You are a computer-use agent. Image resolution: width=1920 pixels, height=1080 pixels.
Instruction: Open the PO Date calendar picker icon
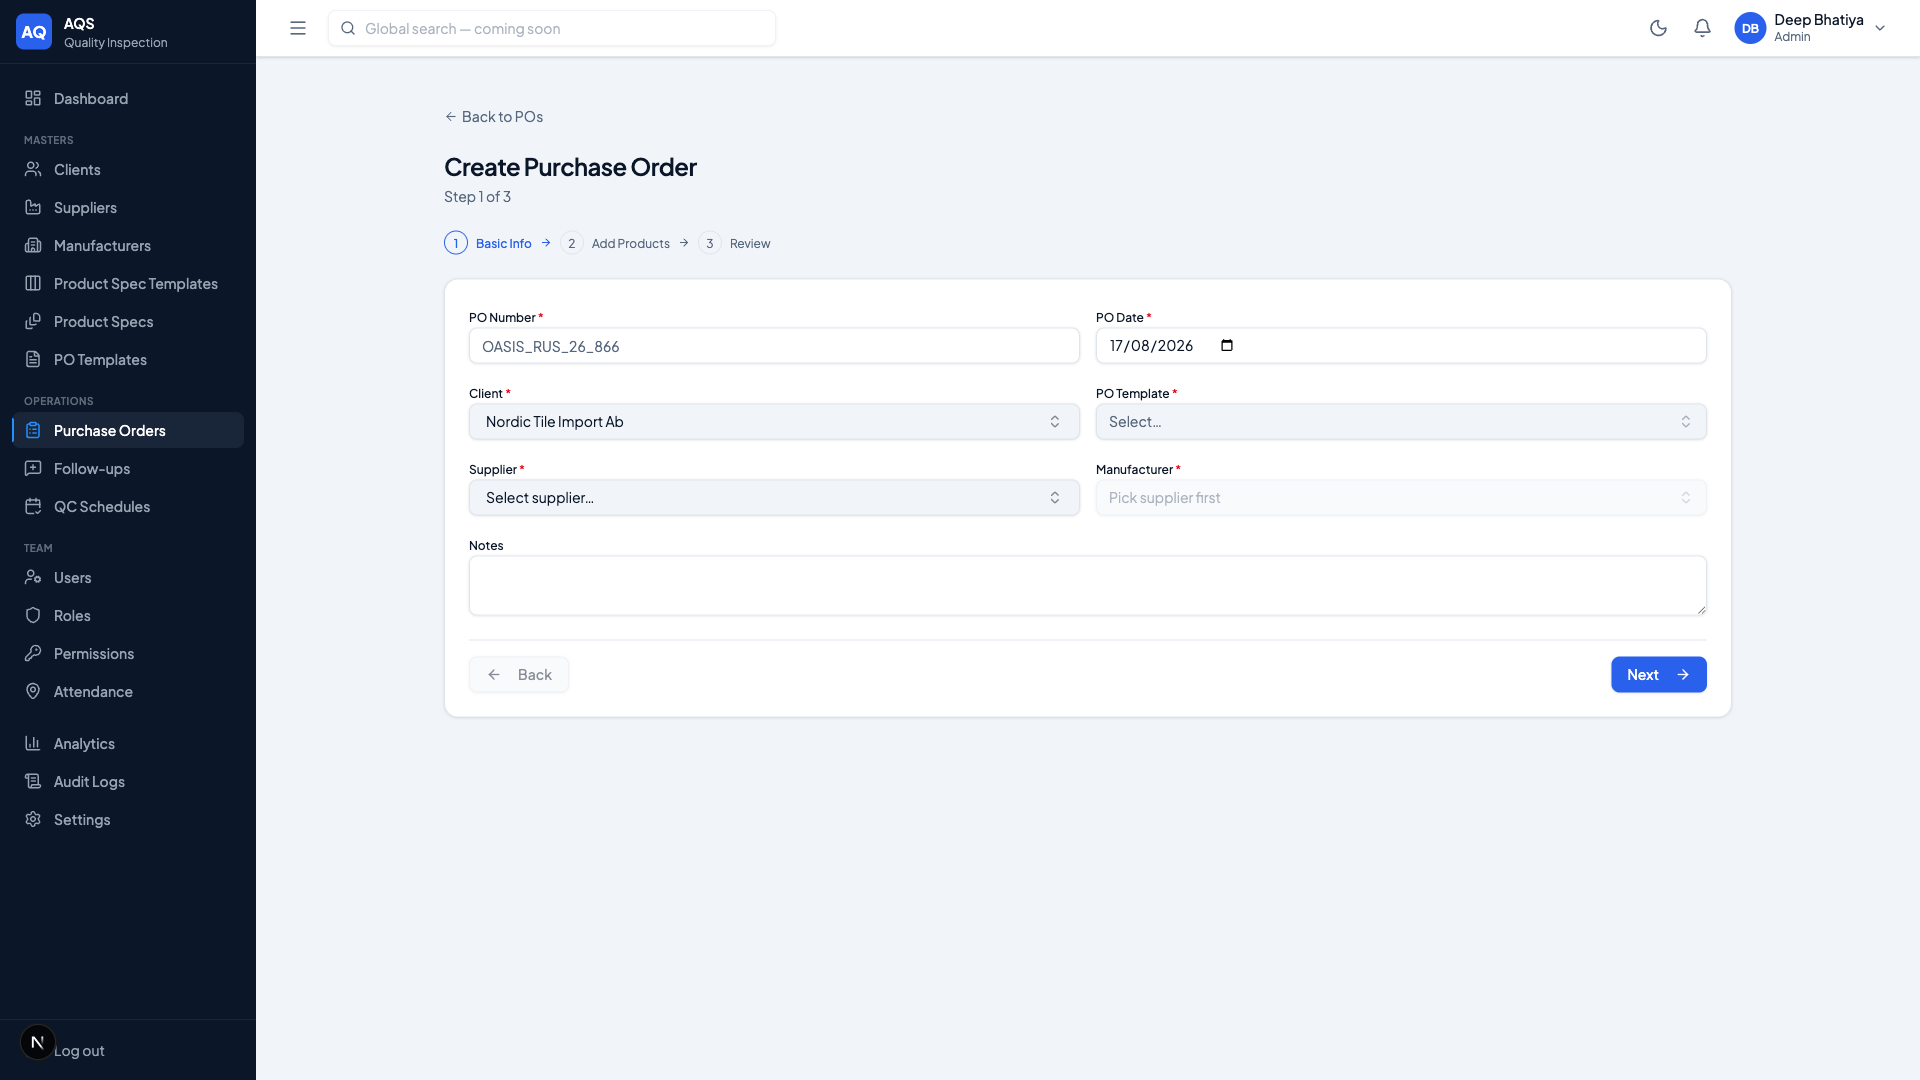1227,346
